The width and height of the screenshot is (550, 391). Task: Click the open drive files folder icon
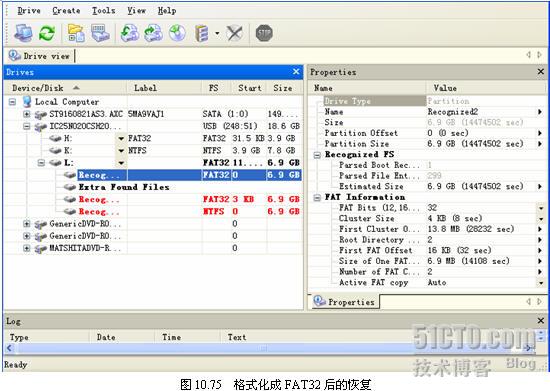click(x=76, y=33)
